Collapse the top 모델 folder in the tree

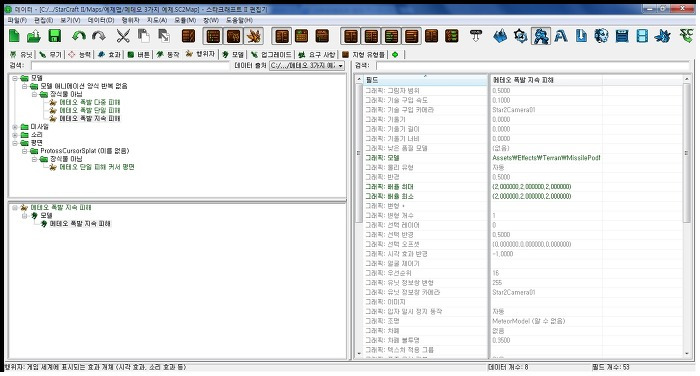coord(15,78)
